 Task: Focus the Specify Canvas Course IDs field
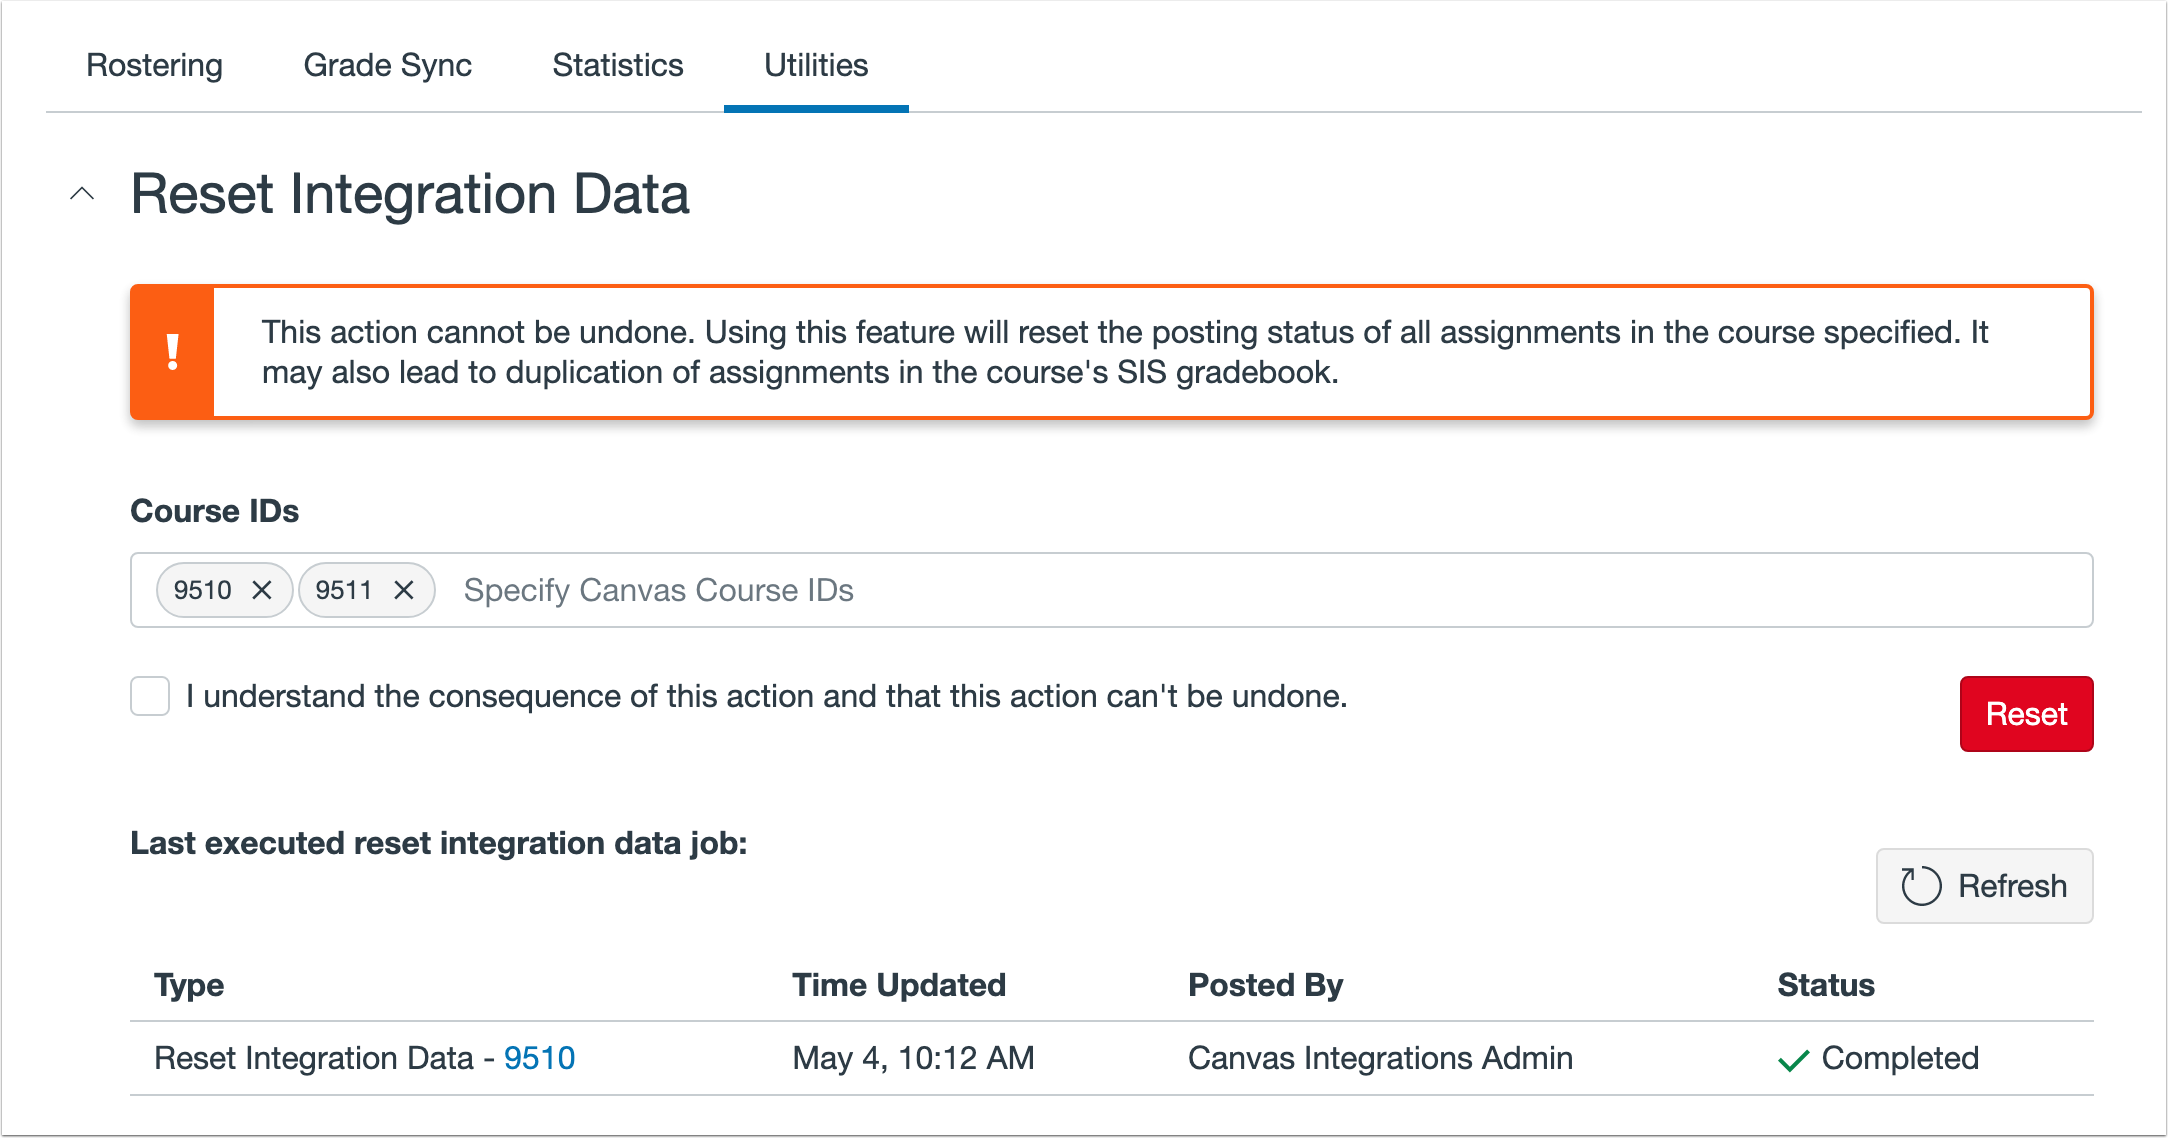[1200, 590]
